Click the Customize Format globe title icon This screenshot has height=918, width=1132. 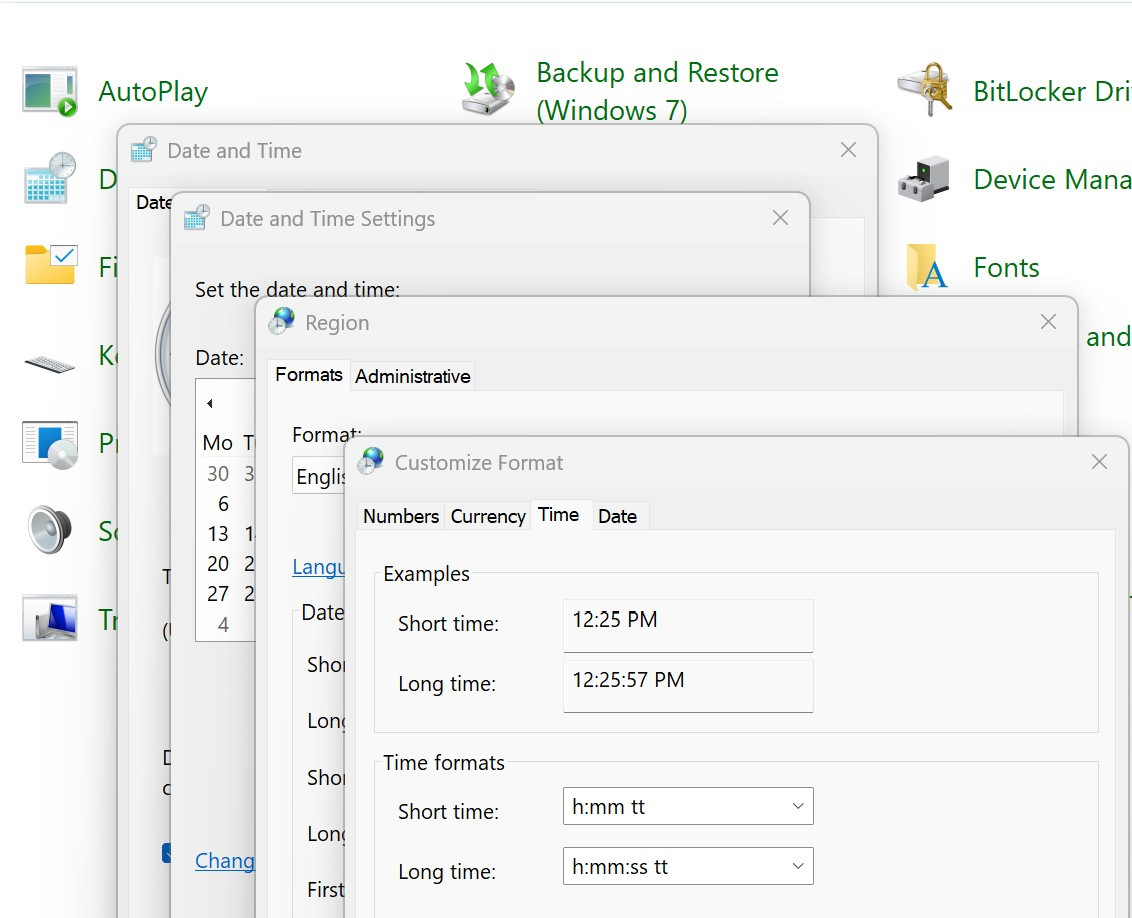pos(371,461)
